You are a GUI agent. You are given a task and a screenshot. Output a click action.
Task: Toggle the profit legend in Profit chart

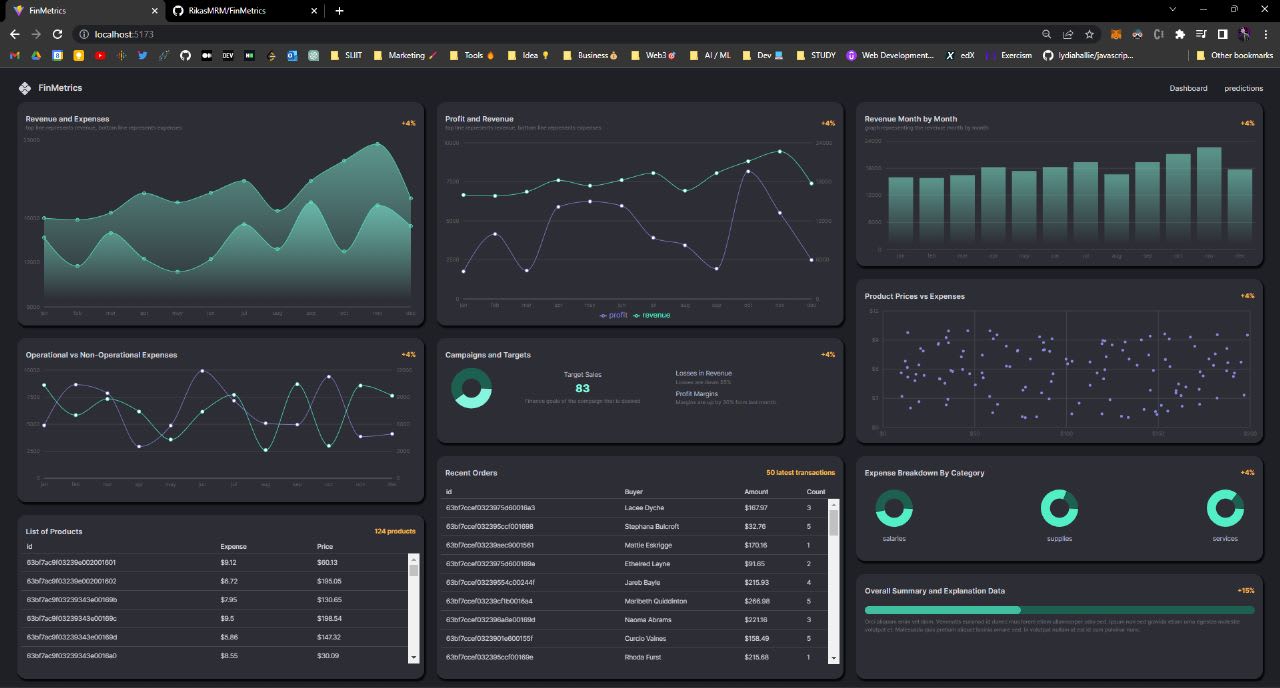614,315
